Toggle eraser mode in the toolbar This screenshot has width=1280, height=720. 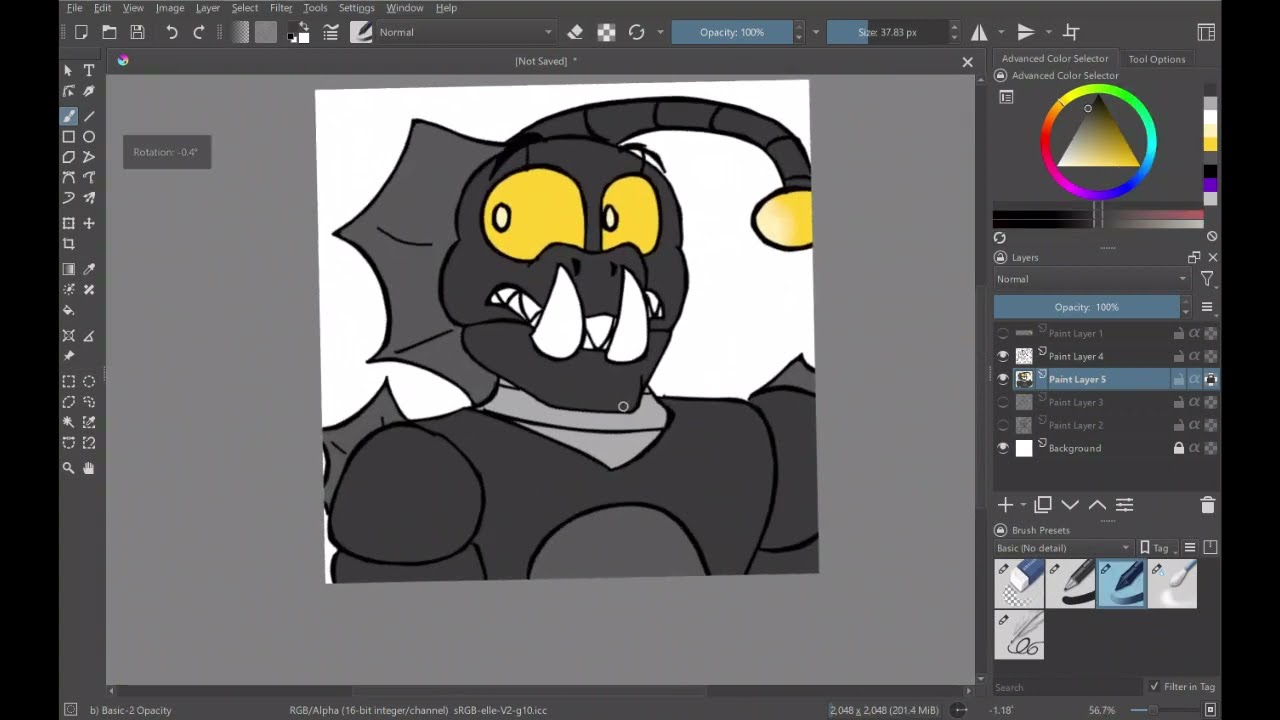pyautogui.click(x=575, y=32)
